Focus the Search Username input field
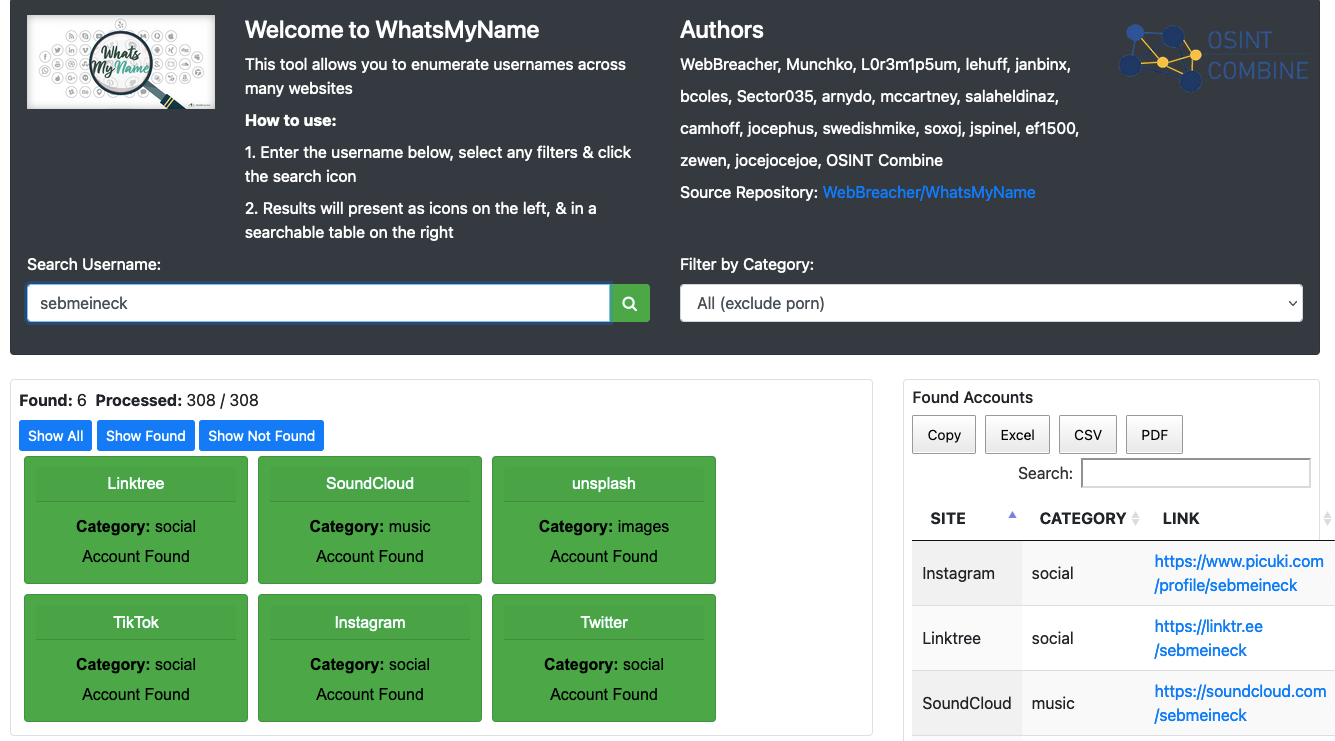This screenshot has width=1335, height=741. click(318, 303)
